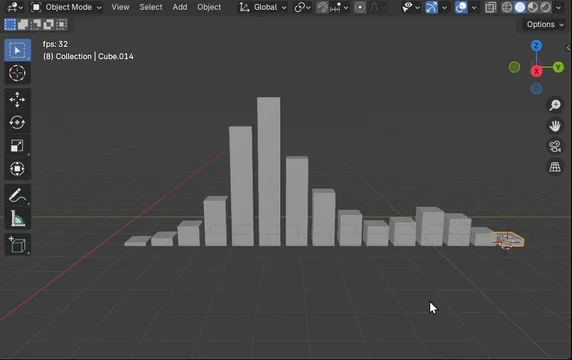Toggle show gizmos button

(x=431, y=7)
